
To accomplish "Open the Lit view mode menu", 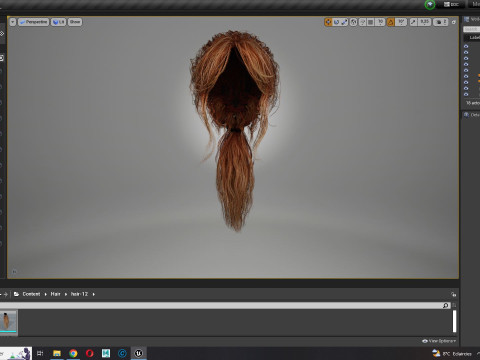I will (x=58, y=22).
